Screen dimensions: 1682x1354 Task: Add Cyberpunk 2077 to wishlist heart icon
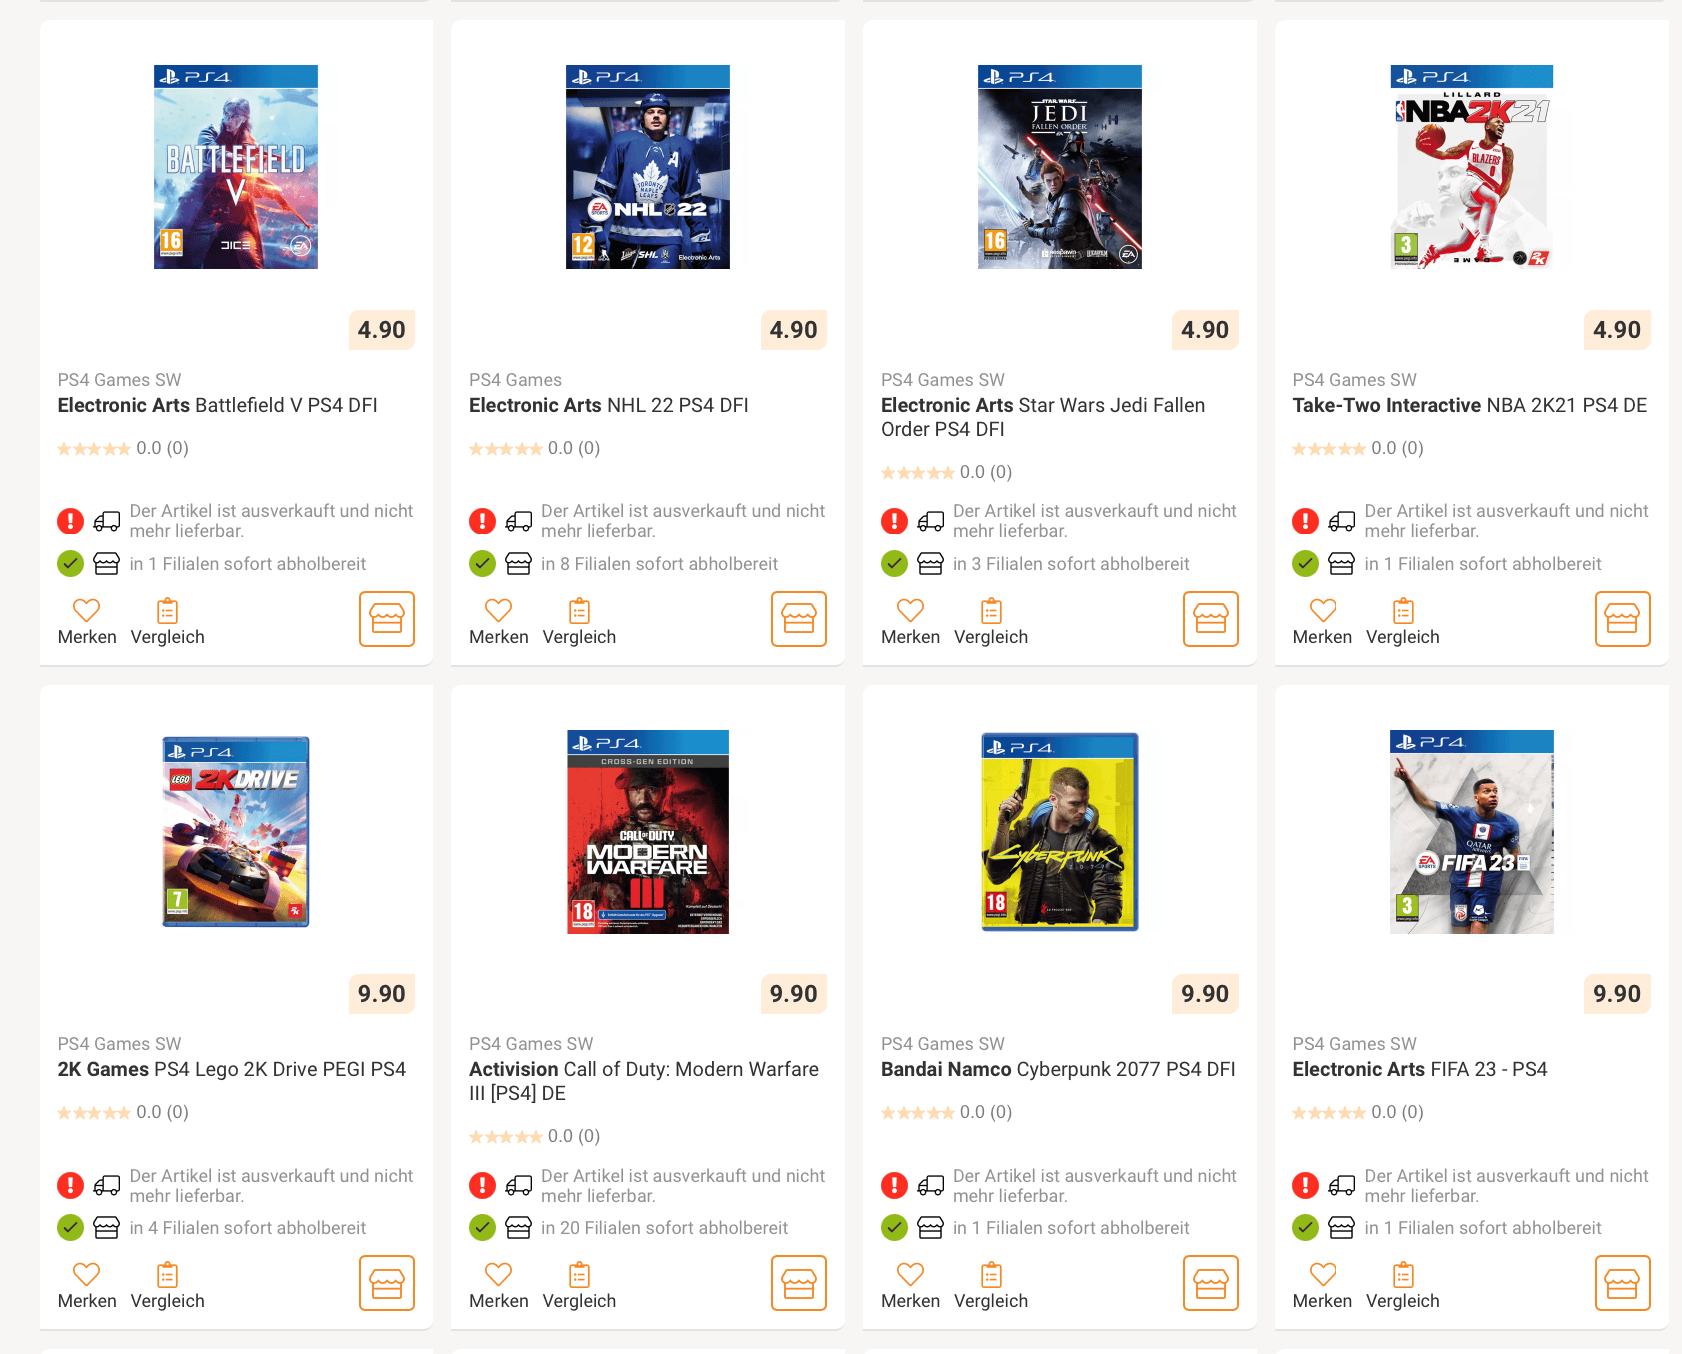click(x=910, y=1274)
